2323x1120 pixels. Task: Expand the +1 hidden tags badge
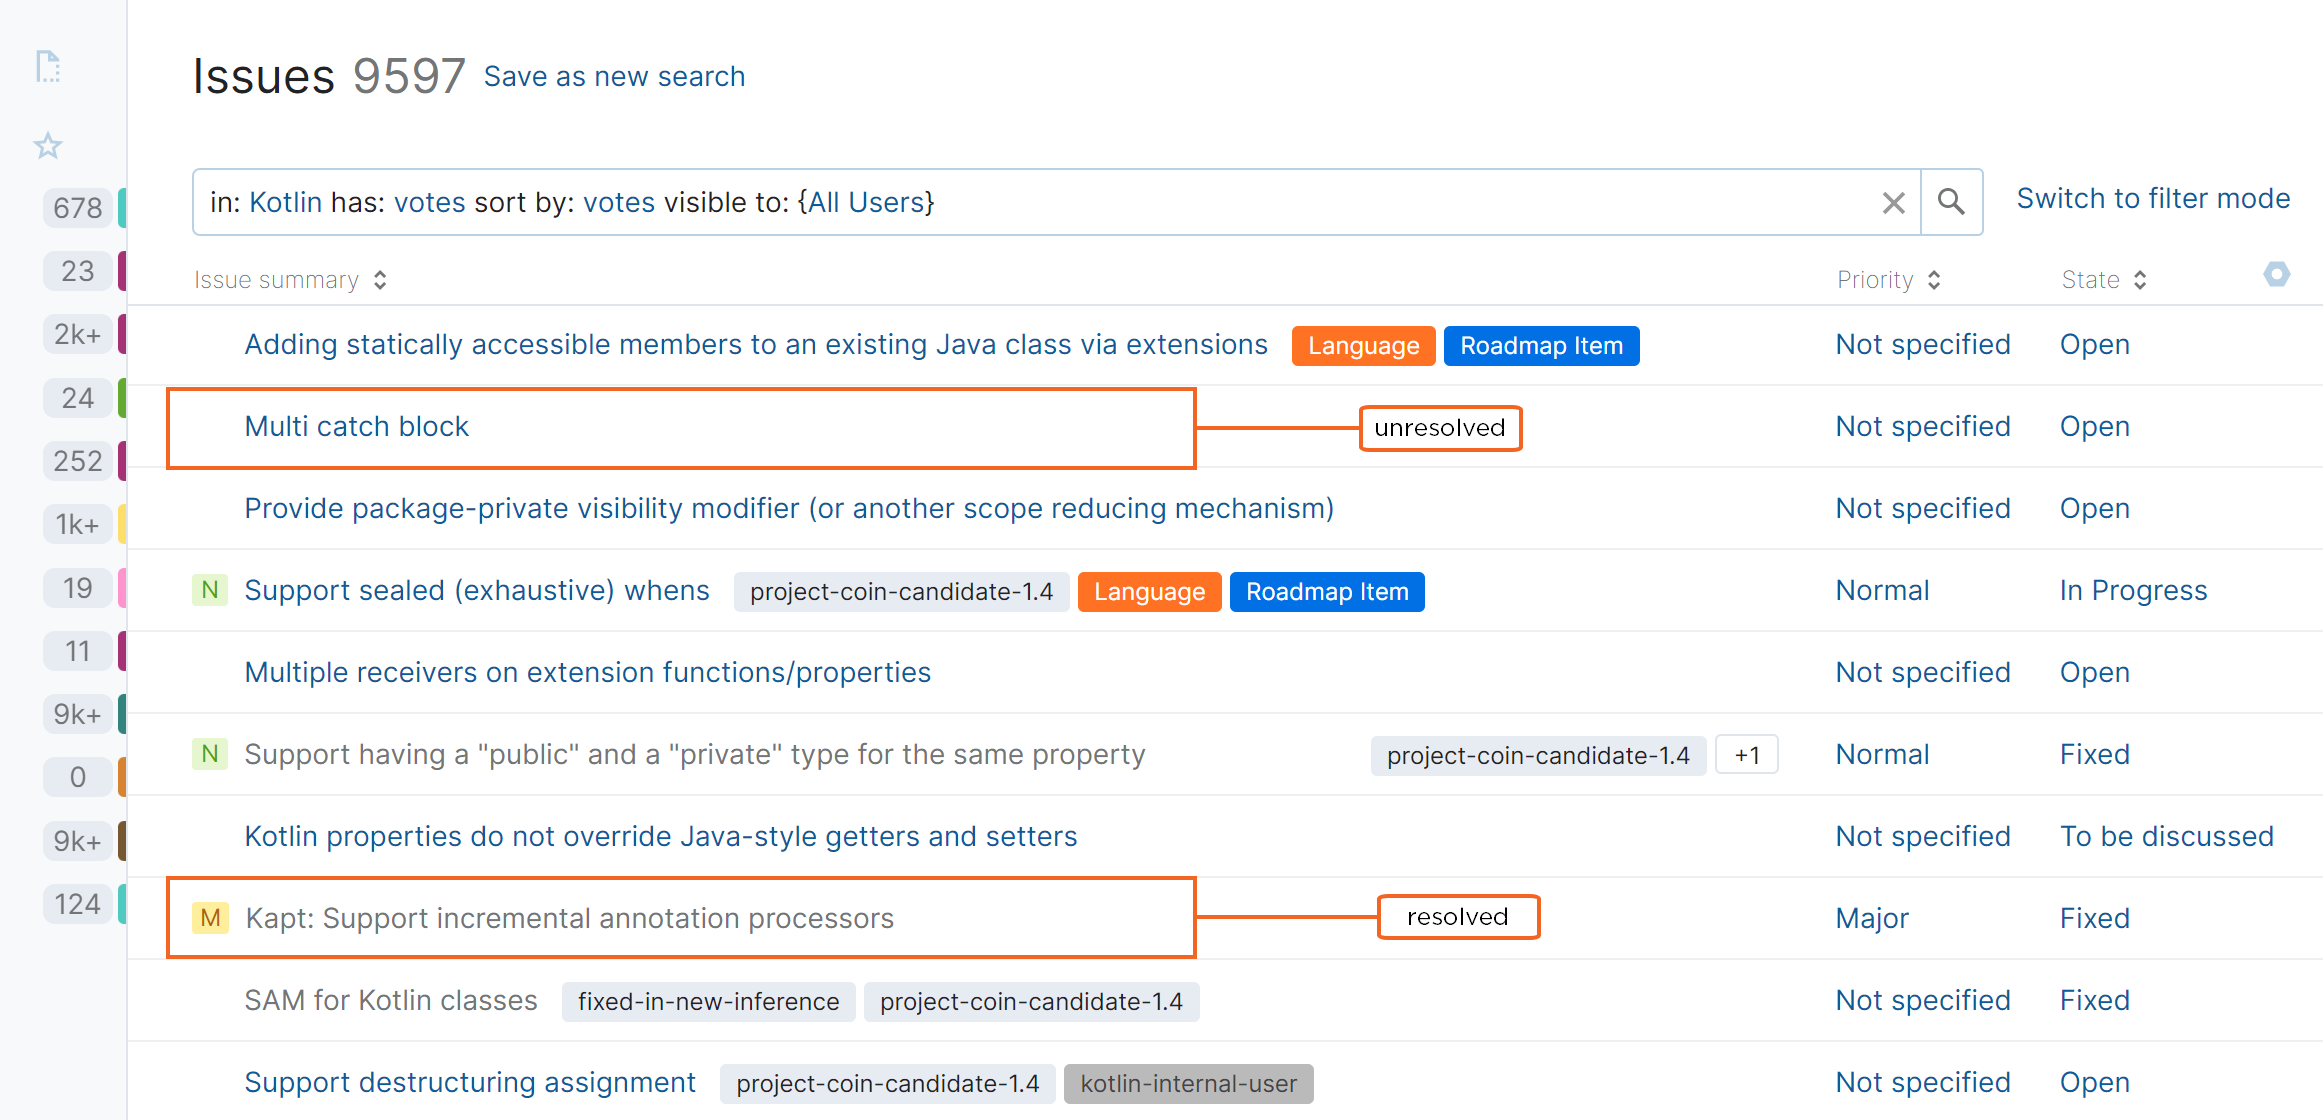coord(1746,755)
